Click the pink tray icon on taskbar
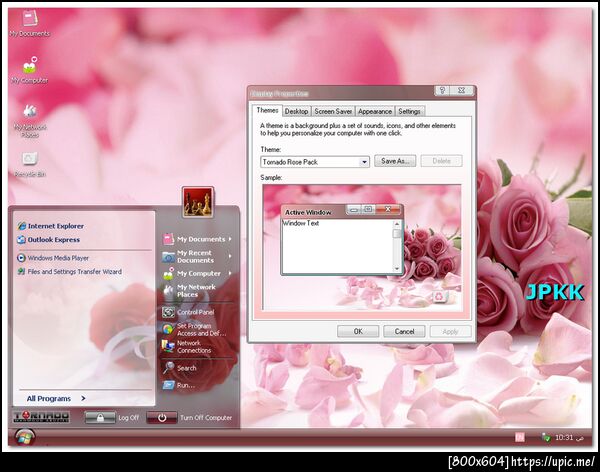This screenshot has width=600, height=472. pos(519,437)
